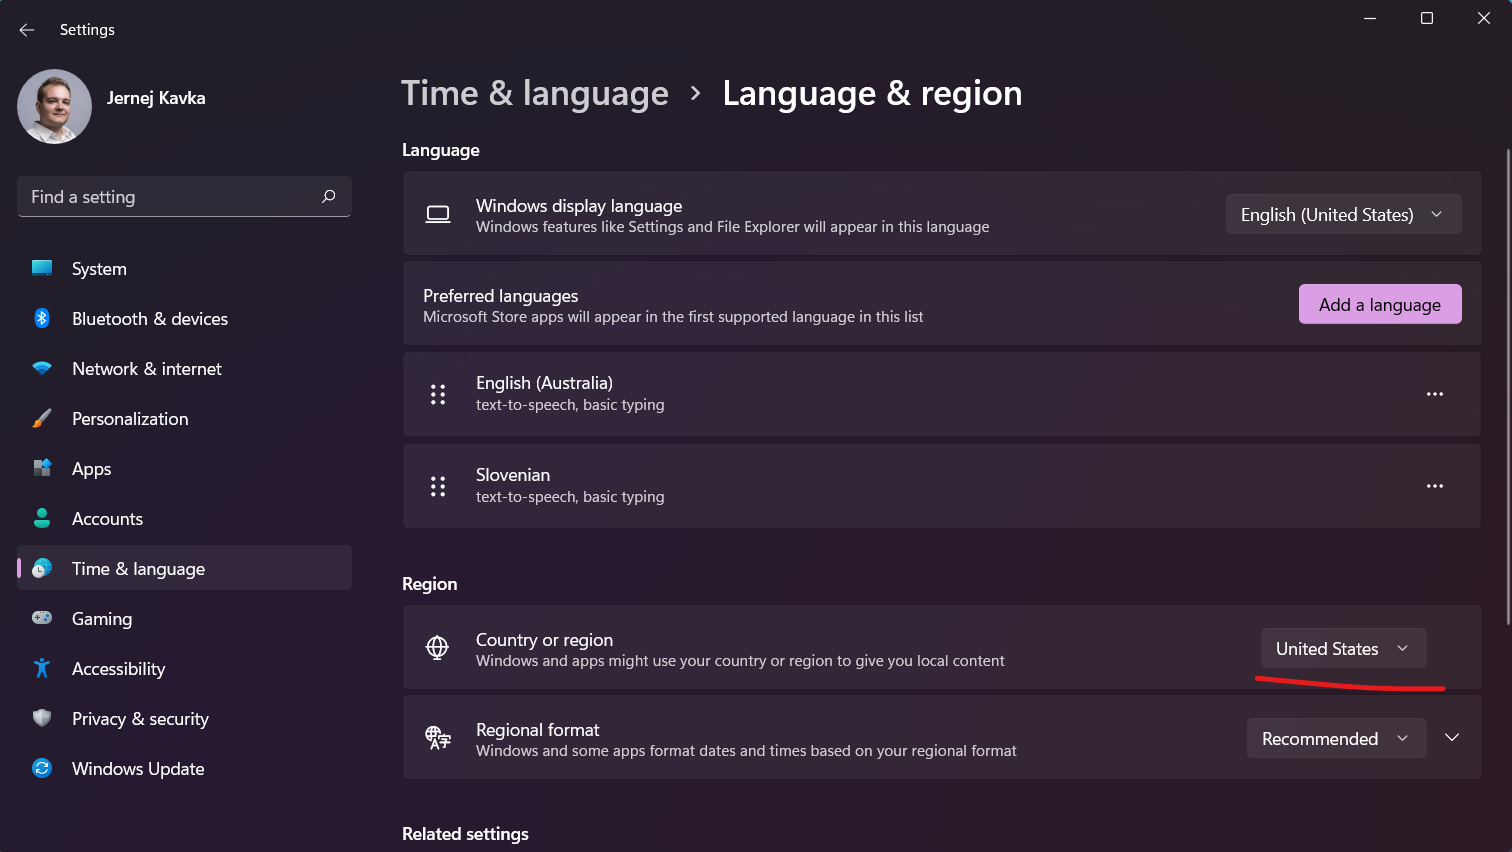Viewport: 1512px width, 852px height.
Task: Click Add a language button
Action: click(x=1380, y=304)
